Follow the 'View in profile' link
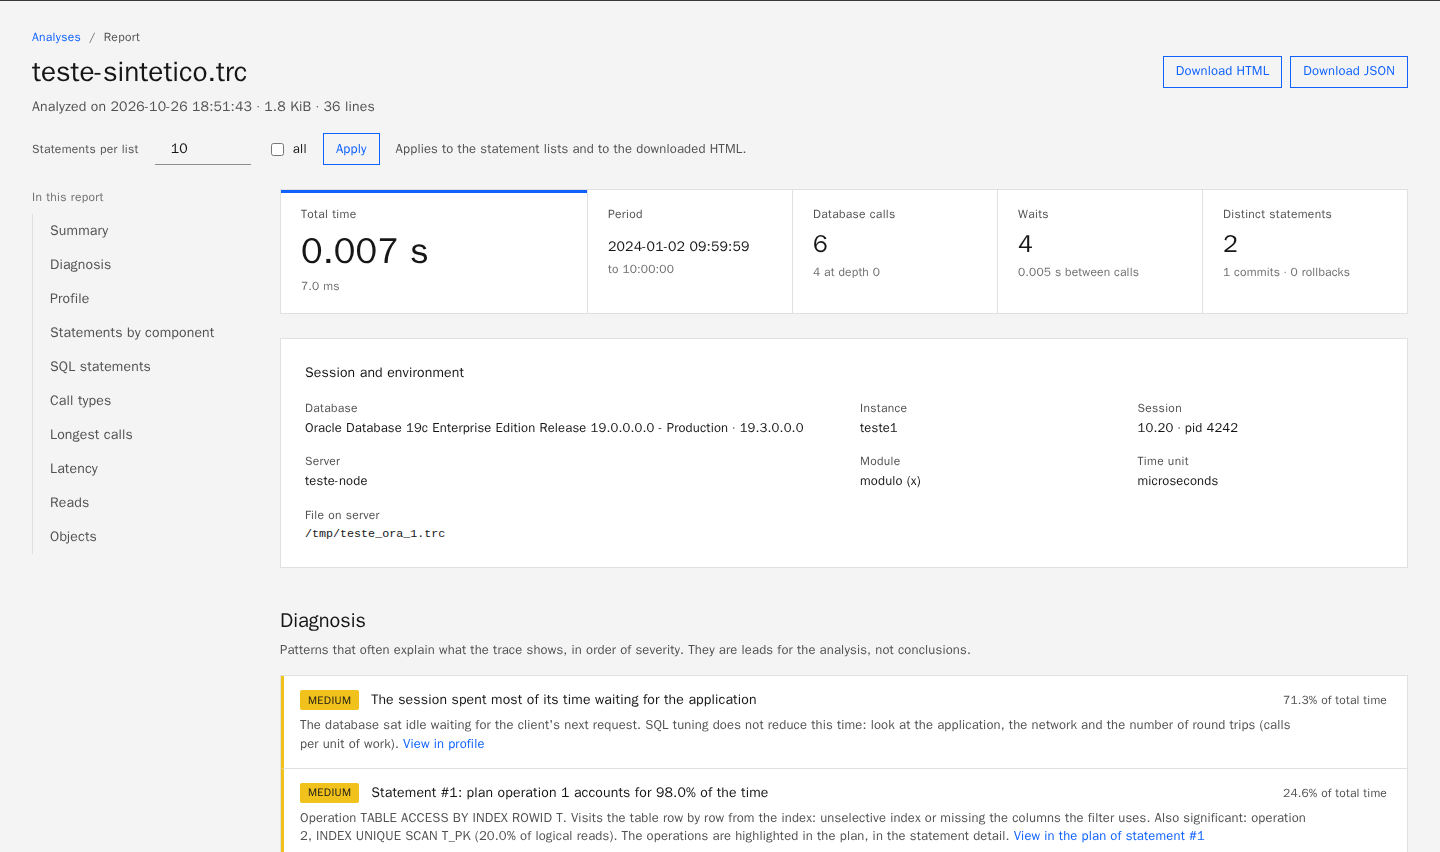Image resolution: width=1440 pixels, height=852 pixels. click(x=443, y=744)
